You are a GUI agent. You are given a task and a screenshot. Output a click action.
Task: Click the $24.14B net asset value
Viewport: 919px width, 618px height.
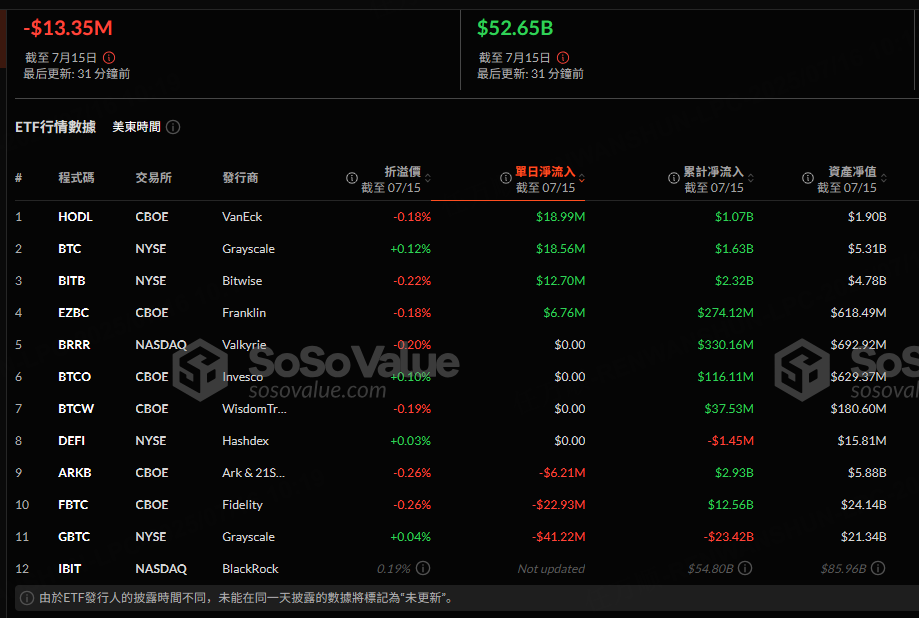(863, 504)
